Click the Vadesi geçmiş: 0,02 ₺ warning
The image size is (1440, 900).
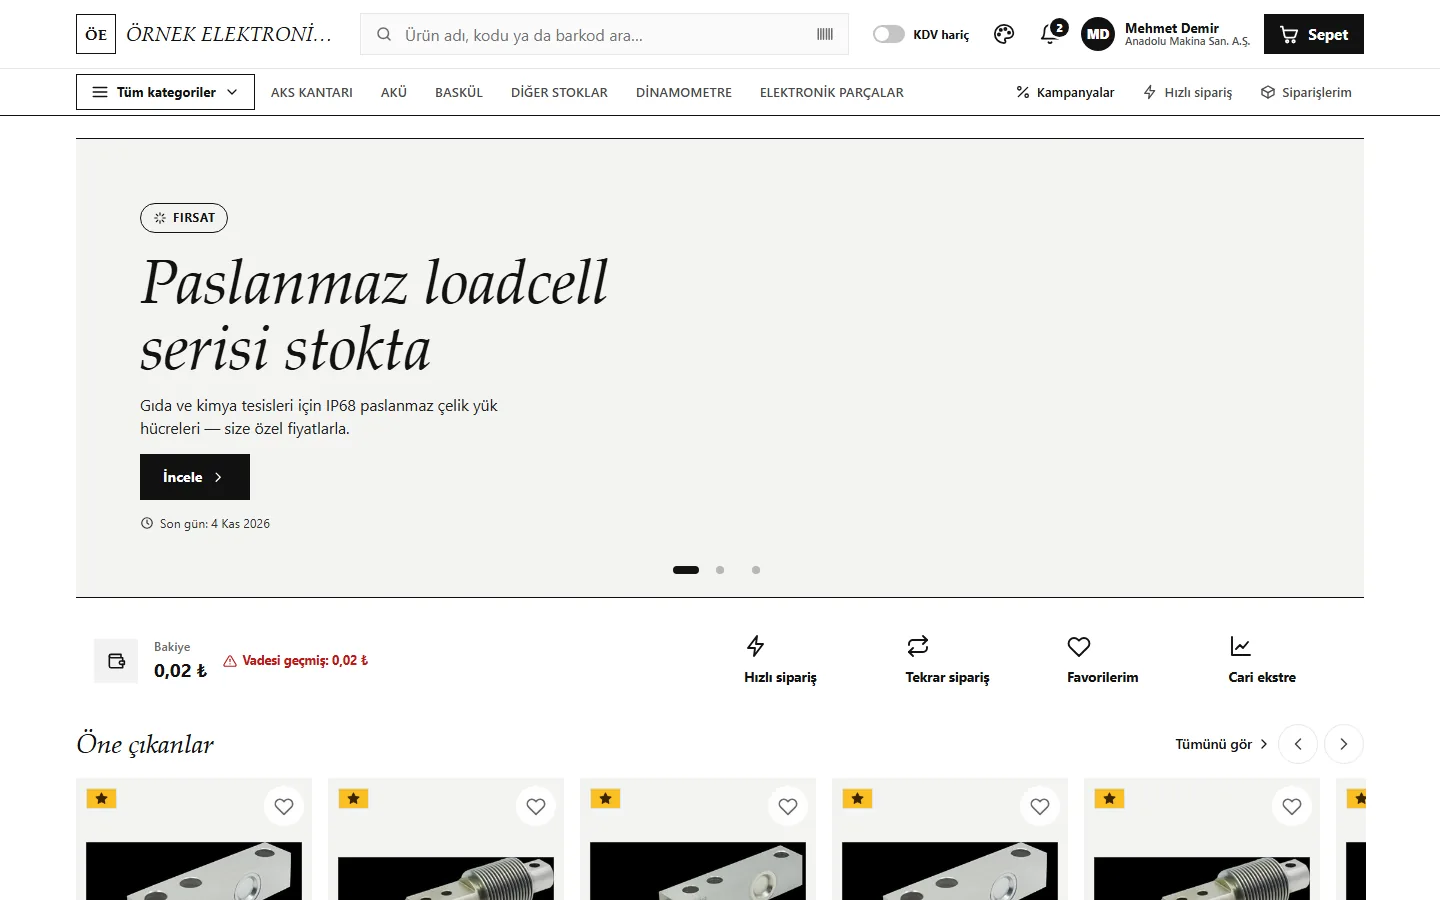296,661
